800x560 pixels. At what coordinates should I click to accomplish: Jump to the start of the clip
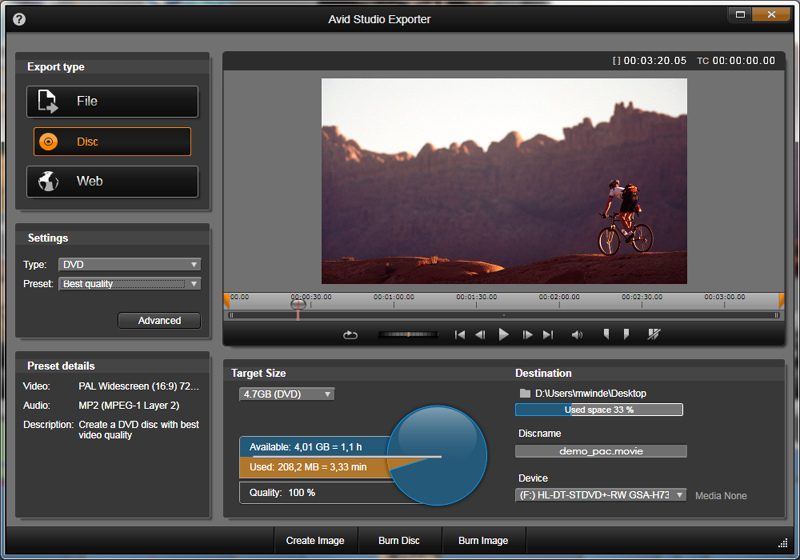point(460,335)
